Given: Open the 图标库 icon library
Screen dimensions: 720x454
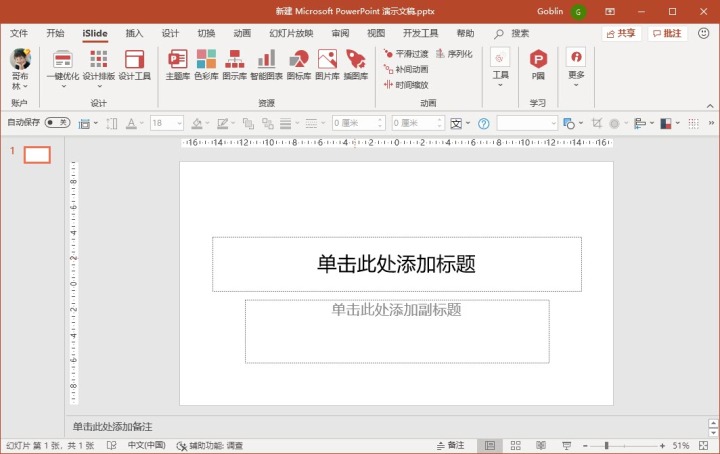Looking at the screenshot, I should (x=298, y=65).
